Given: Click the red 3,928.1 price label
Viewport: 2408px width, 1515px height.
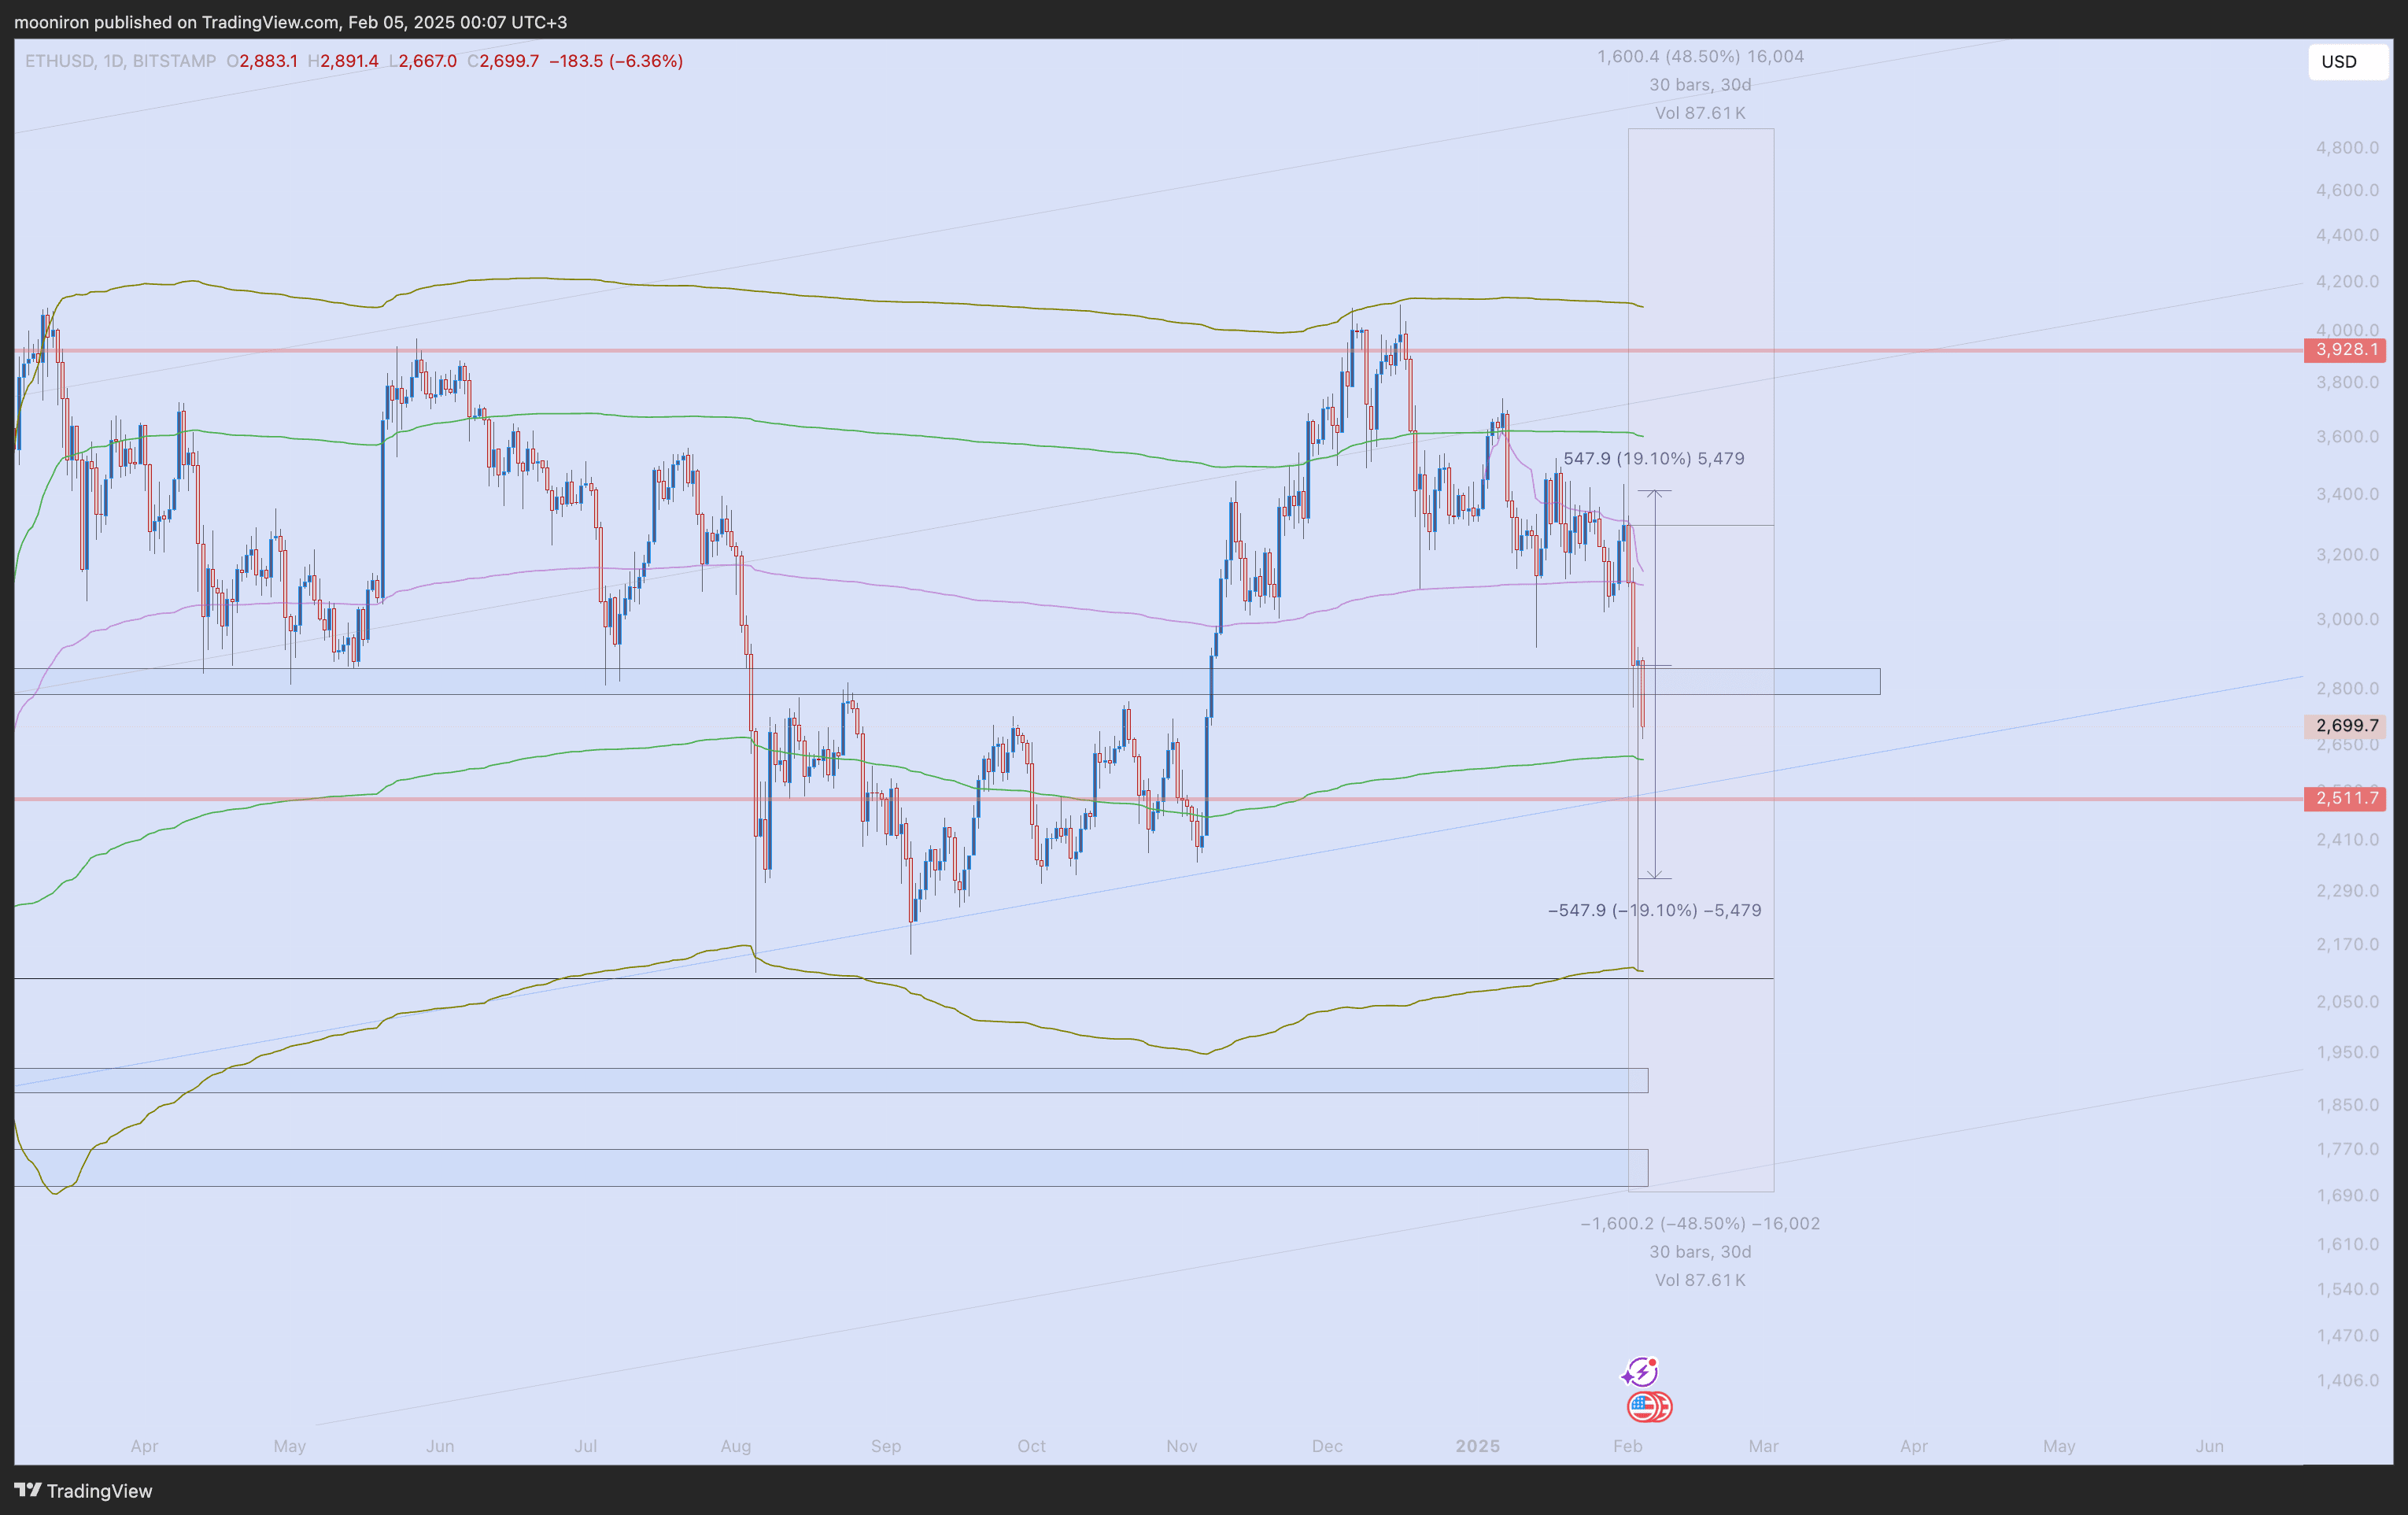Looking at the screenshot, I should [x=2344, y=350].
